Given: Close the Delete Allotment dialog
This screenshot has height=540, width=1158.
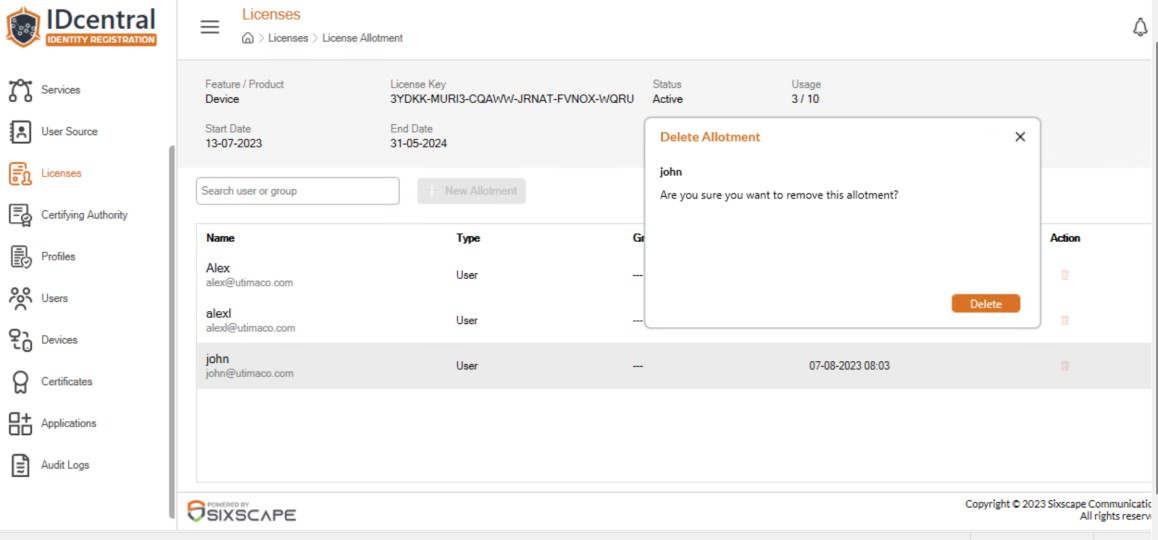Looking at the screenshot, I should pos(1020,137).
